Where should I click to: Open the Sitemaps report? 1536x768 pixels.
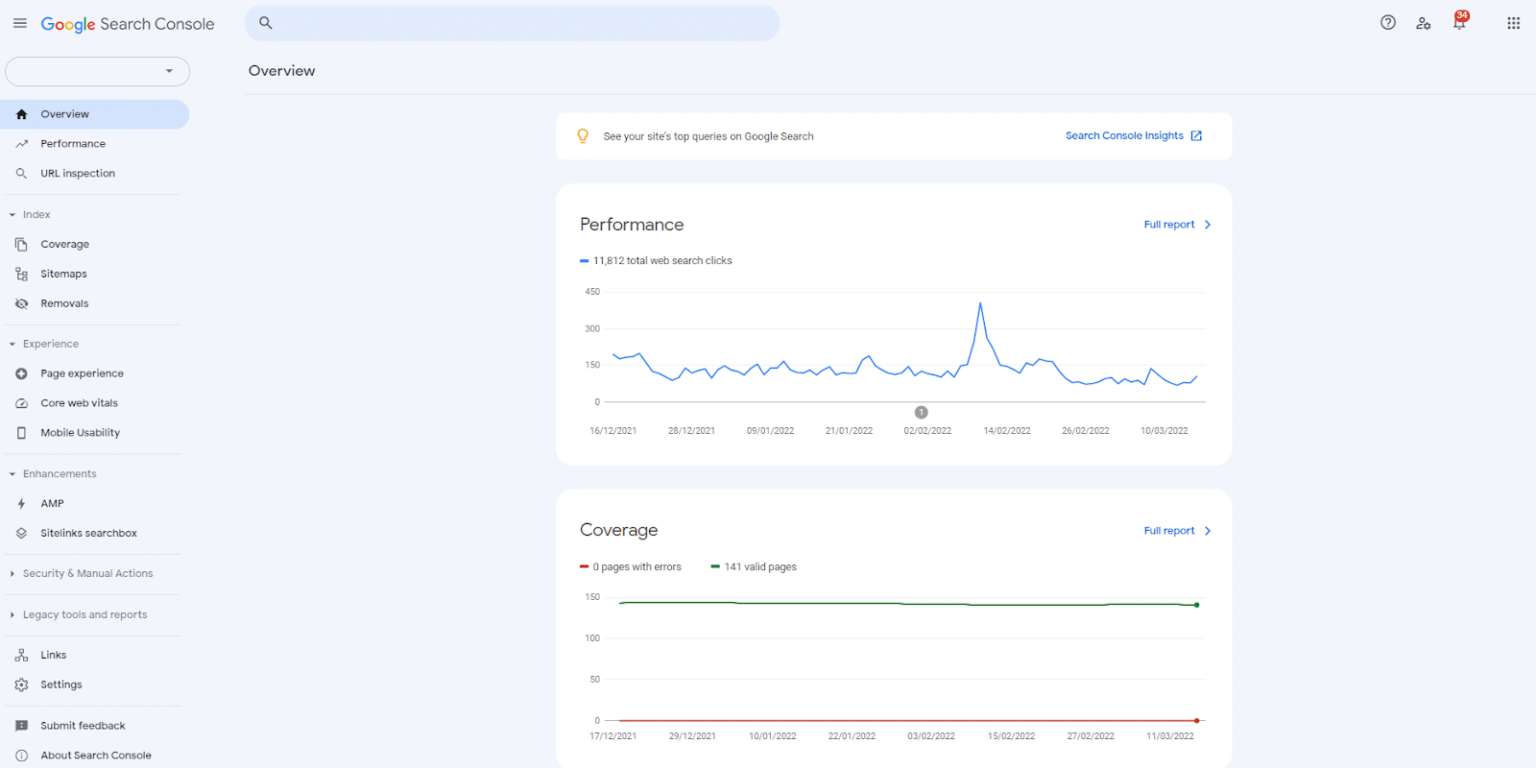point(63,273)
